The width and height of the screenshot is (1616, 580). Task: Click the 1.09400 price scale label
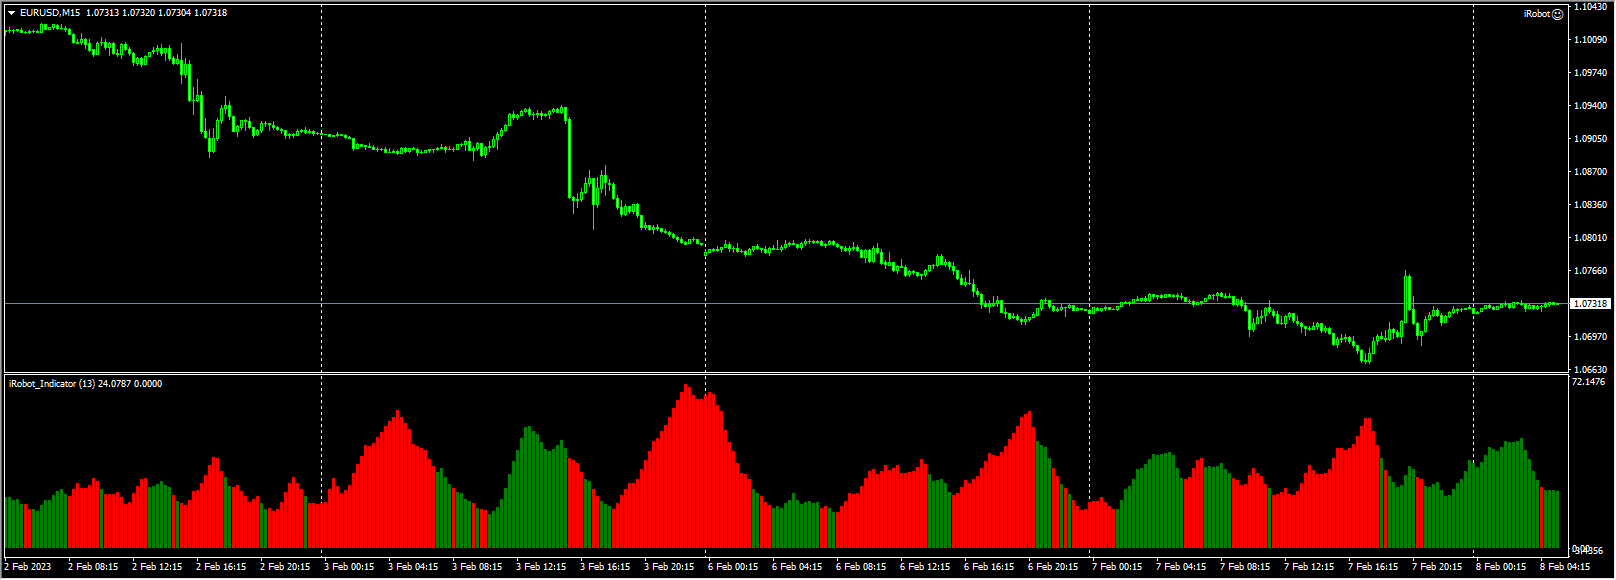point(1590,106)
